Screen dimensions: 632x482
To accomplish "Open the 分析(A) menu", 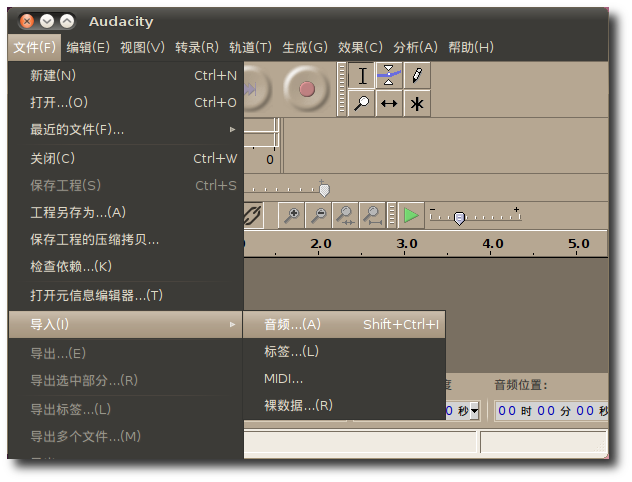I will 415,48.
